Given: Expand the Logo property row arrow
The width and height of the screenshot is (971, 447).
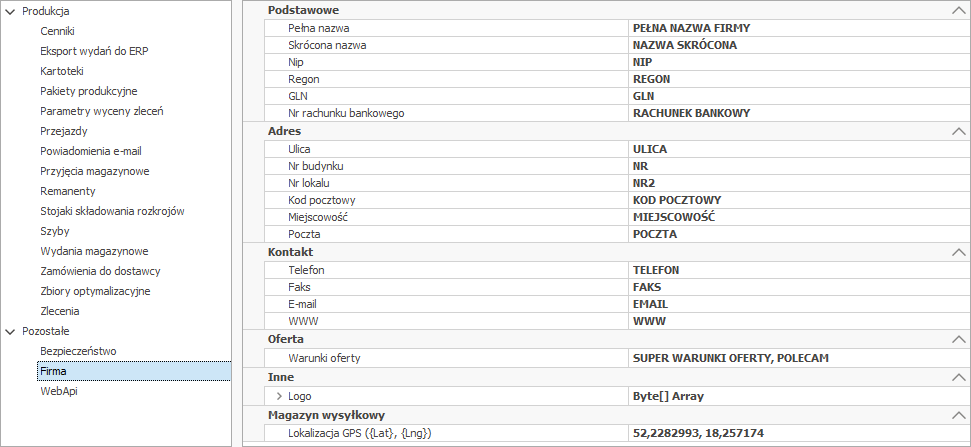Looking at the screenshot, I should point(279,396).
